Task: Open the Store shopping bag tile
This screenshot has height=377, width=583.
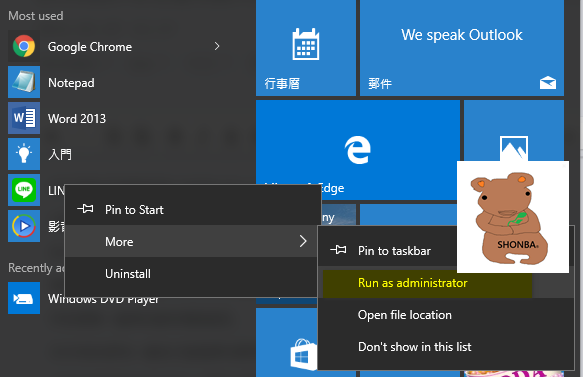Action: 287,342
